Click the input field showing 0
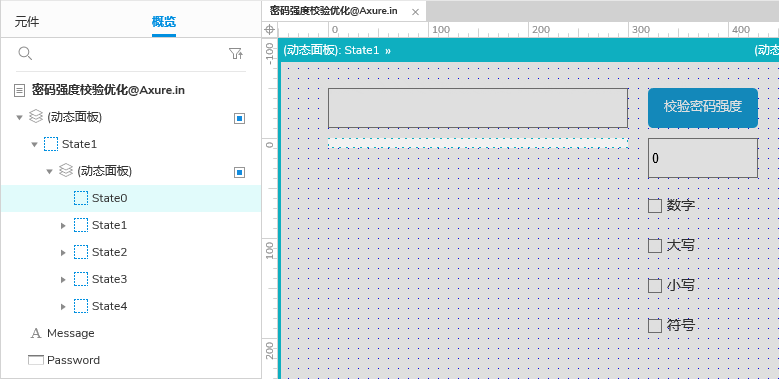The width and height of the screenshot is (779, 379). [703, 158]
